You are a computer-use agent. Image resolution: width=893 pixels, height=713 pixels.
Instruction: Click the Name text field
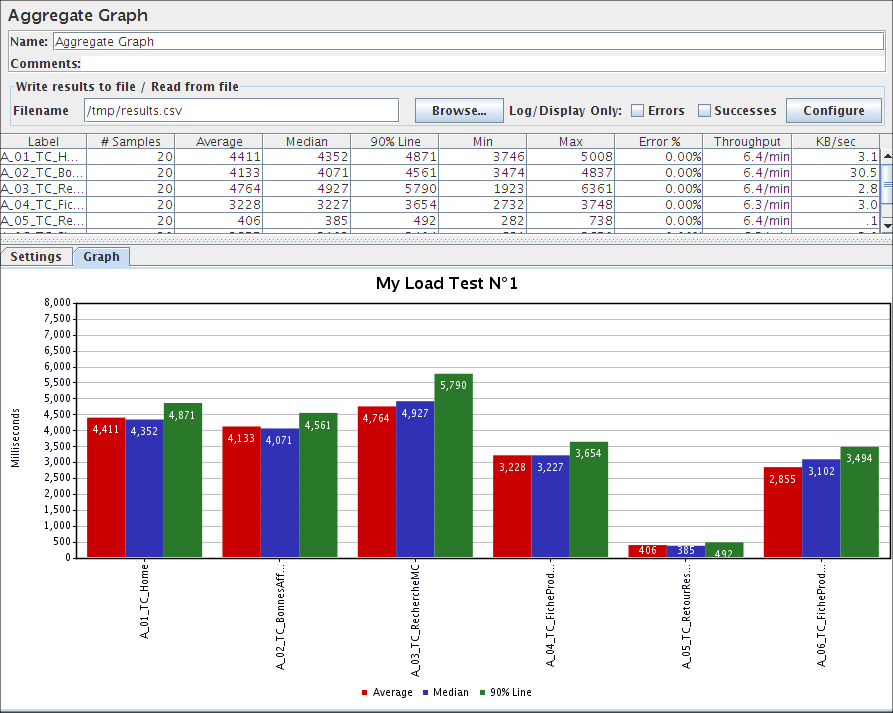tap(467, 42)
